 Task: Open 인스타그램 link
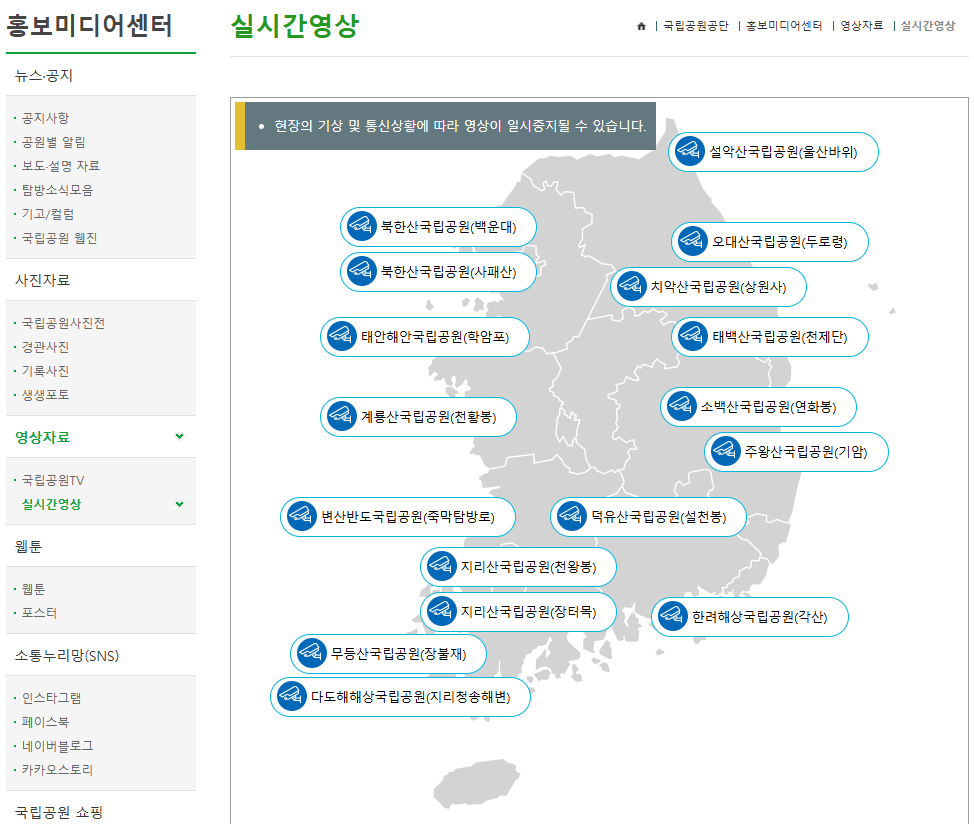tap(52, 698)
